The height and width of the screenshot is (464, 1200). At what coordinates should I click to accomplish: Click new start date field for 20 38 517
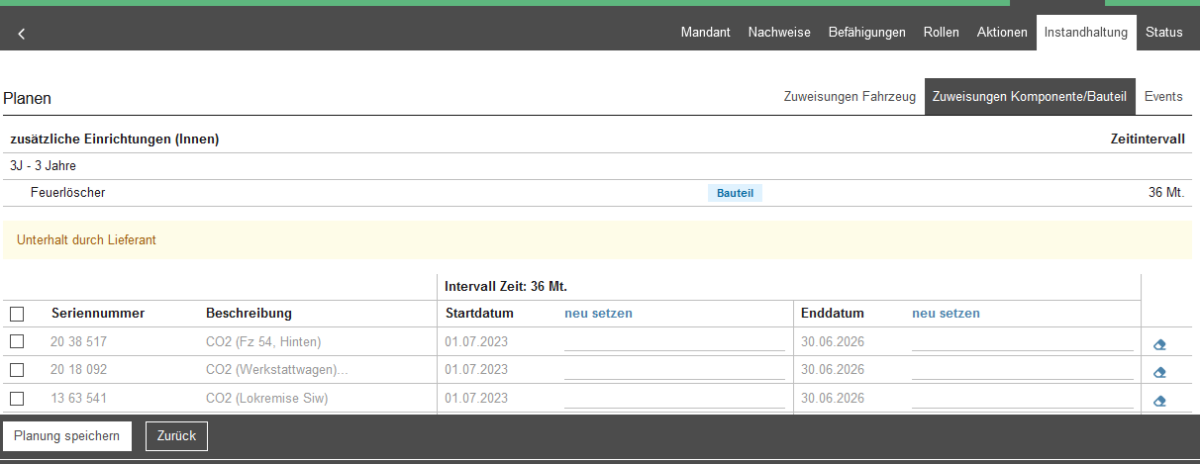[x=673, y=342]
